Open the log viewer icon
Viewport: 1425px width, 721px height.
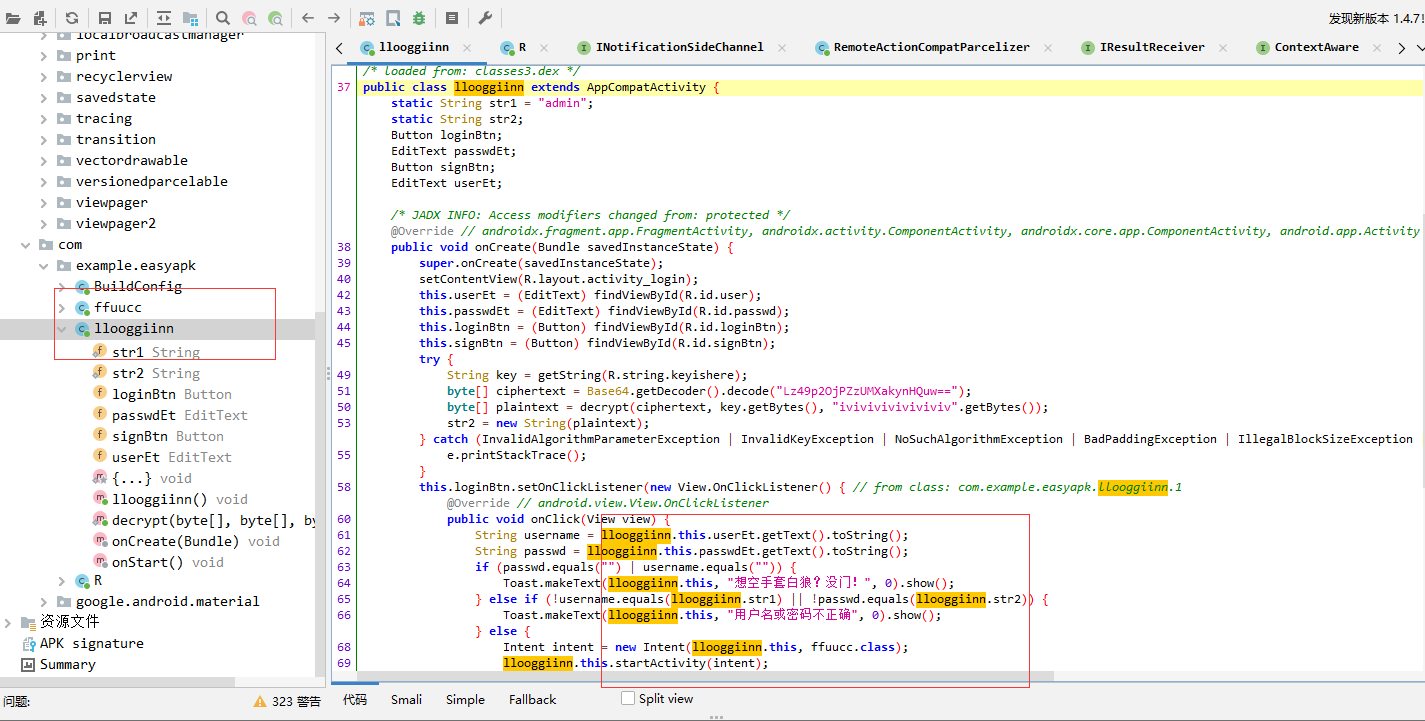[x=452, y=18]
